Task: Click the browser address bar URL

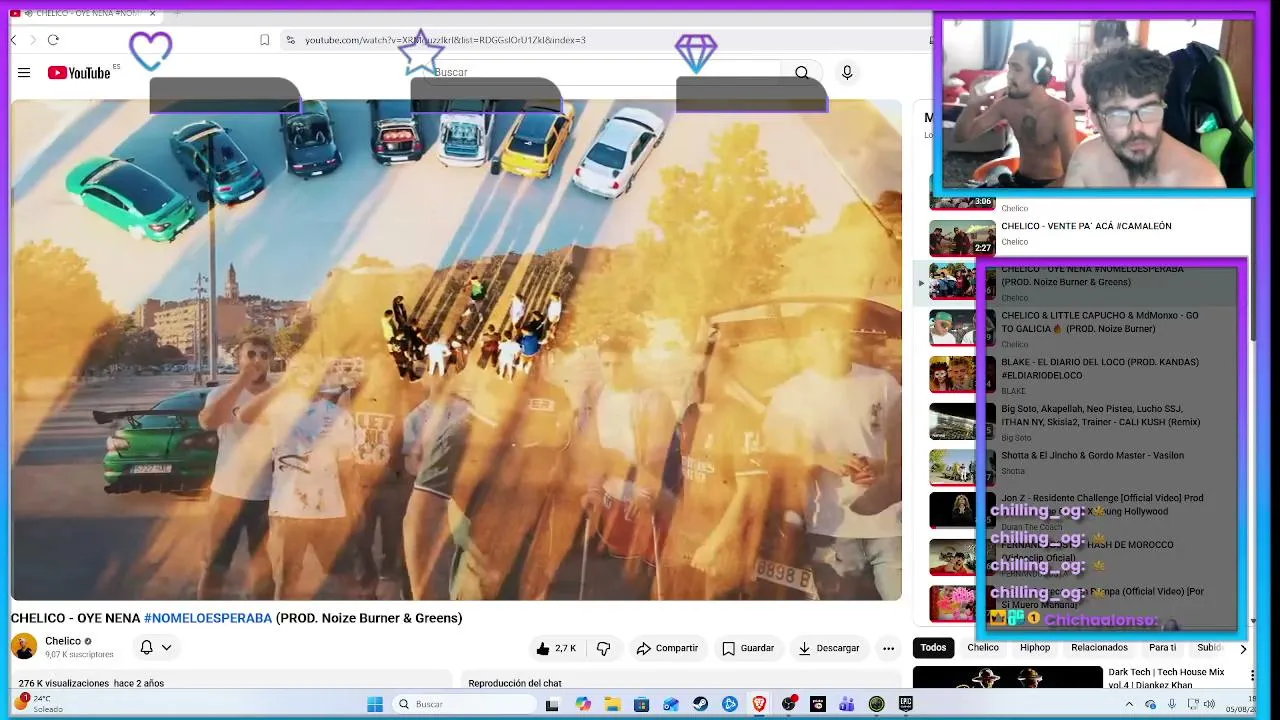Action: click(445, 40)
